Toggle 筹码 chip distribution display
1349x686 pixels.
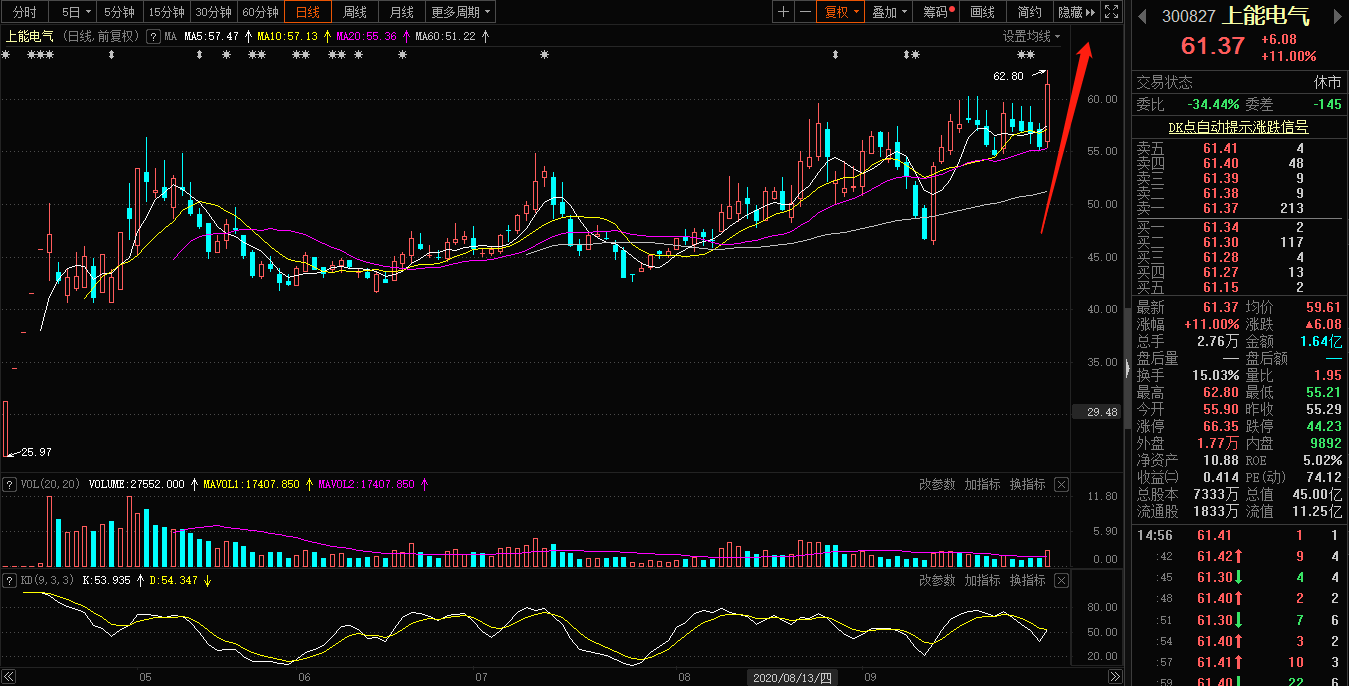pyautogui.click(x=938, y=12)
